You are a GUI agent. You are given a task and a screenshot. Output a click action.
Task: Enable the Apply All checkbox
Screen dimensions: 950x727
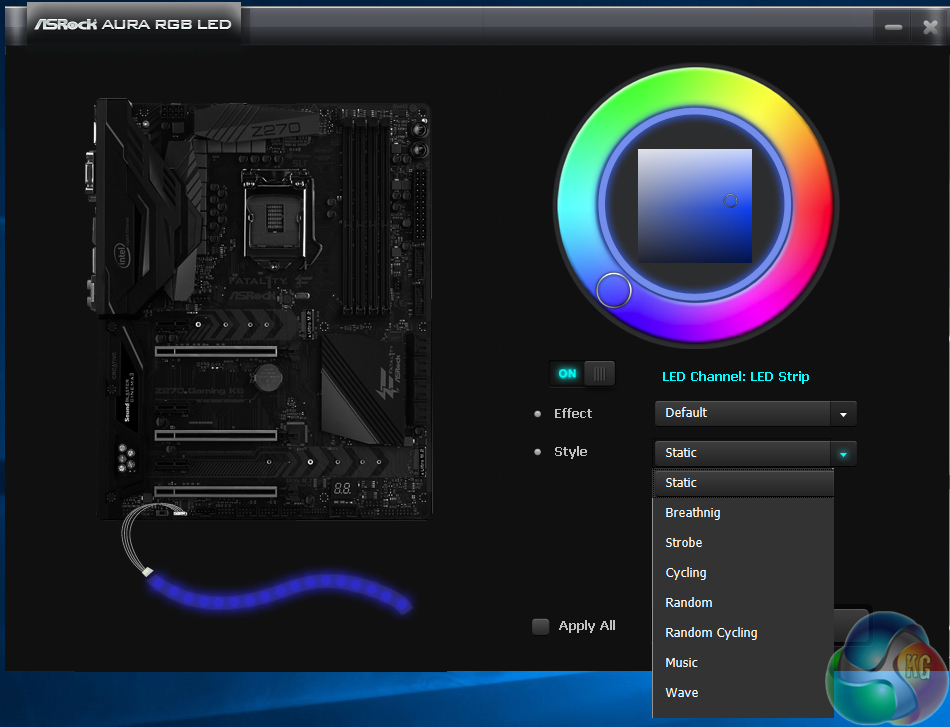540,626
